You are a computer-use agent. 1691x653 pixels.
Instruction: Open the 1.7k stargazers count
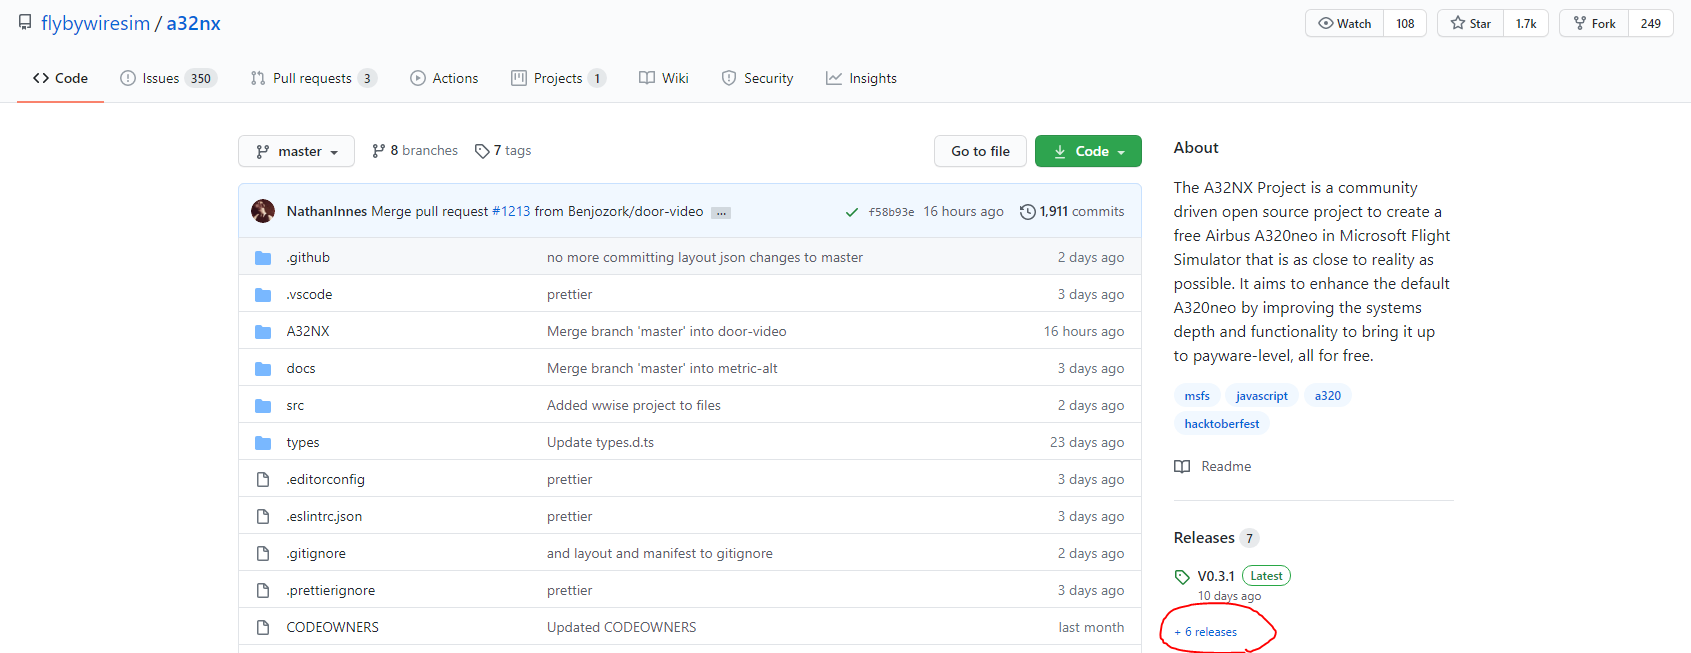(1526, 23)
